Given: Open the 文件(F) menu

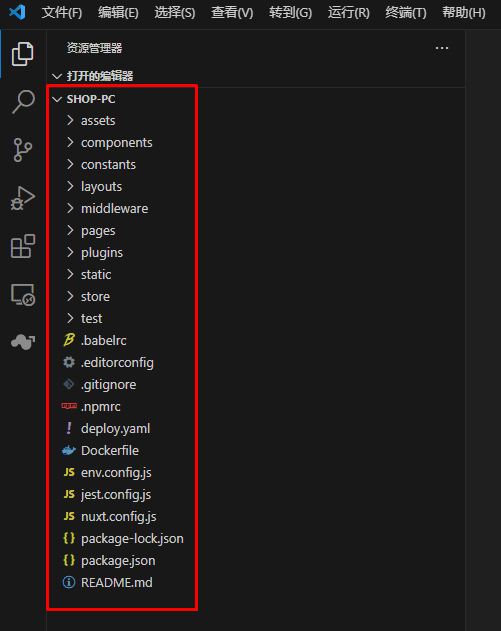Looking at the screenshot, I should [x=62, y=13].
